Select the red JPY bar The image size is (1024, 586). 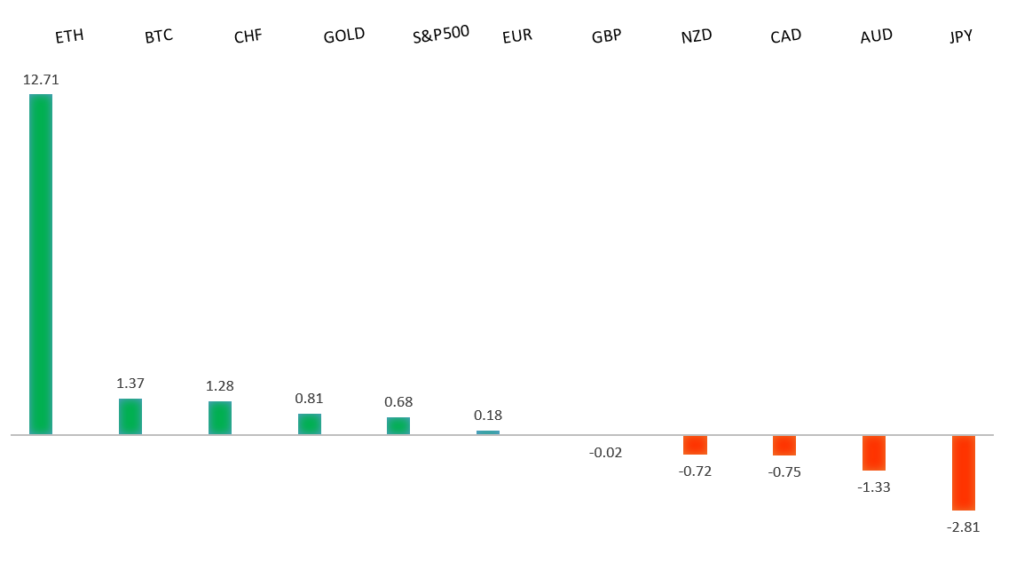click(x=963, y=472)
